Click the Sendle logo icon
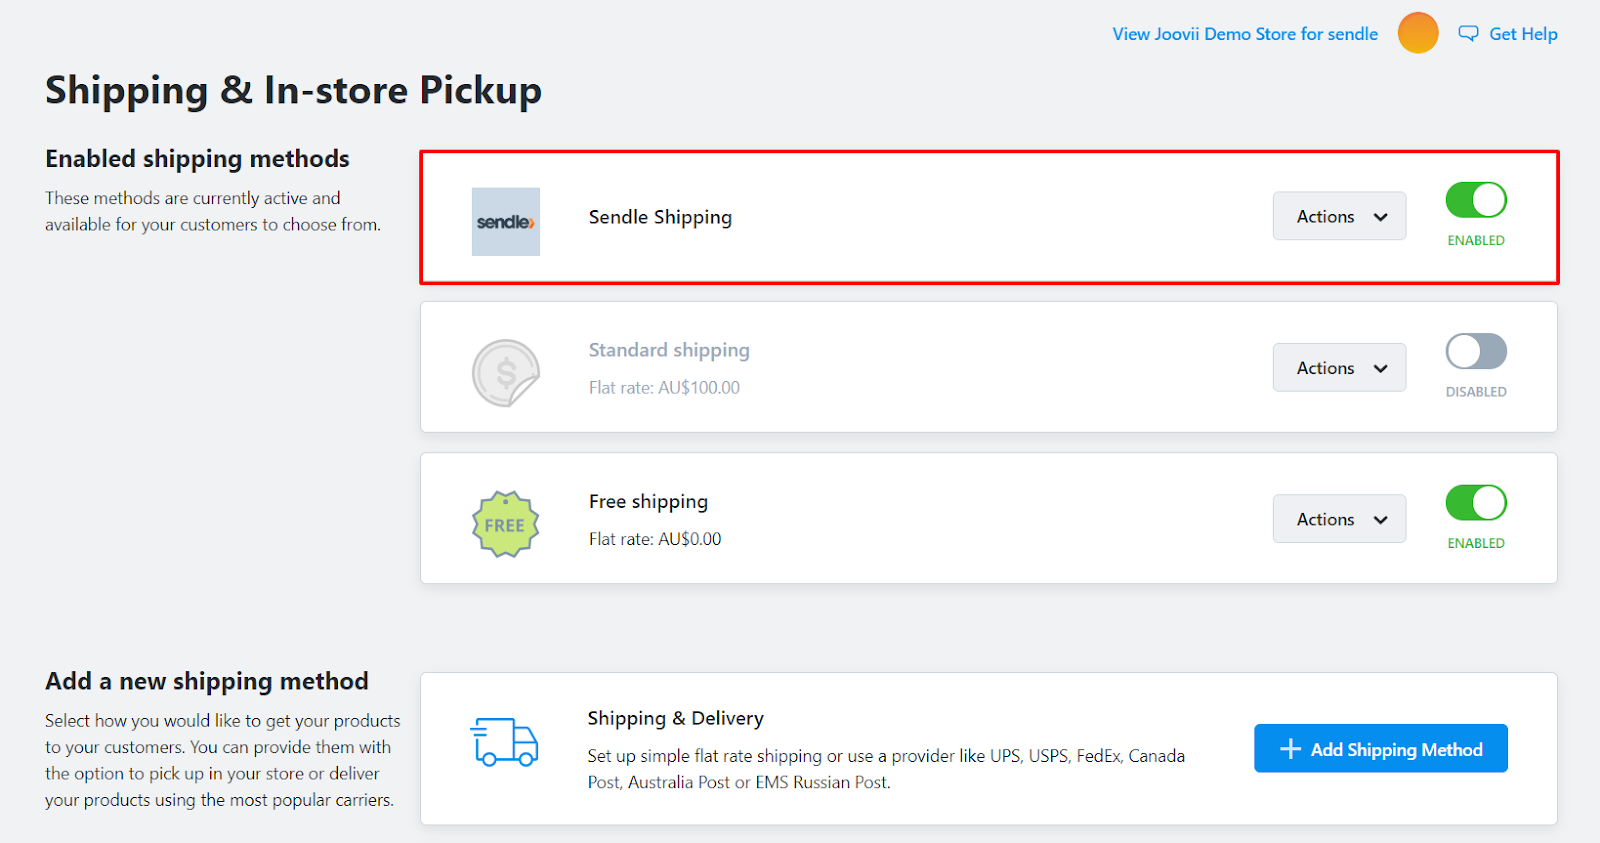Image resolution: width=1600 pixels, height=843 pixels. (x=506, y=222)
